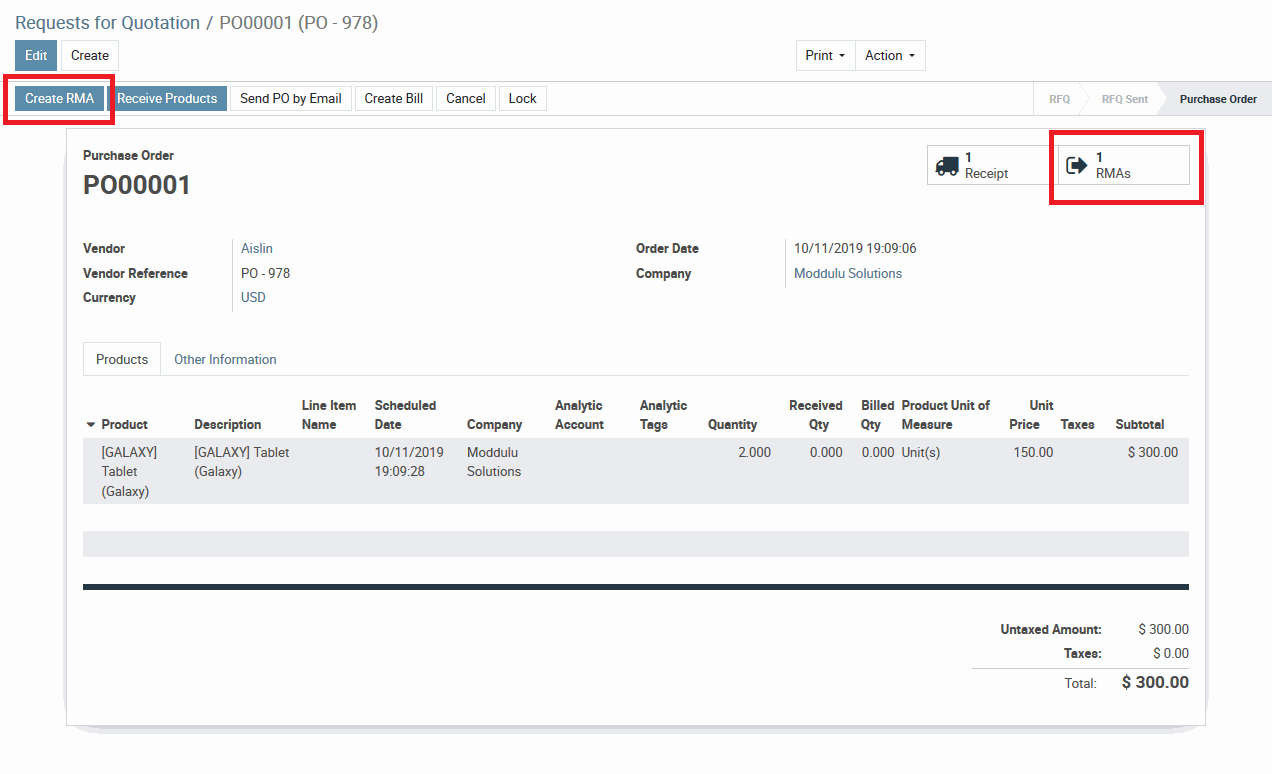This screenshot has width=1272, height=774.
Task: Click the PO00001 order title
Action: [x=137, y=185]
